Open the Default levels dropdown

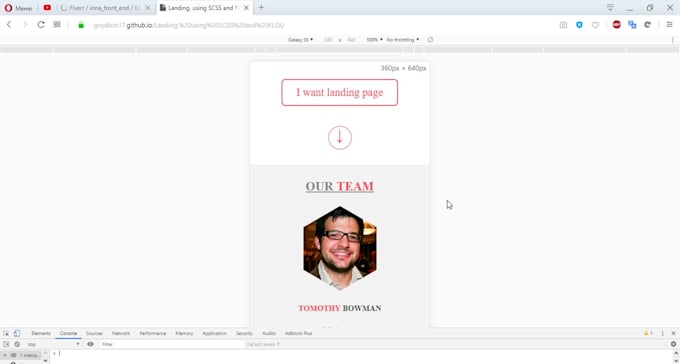[x=263, y=344]
